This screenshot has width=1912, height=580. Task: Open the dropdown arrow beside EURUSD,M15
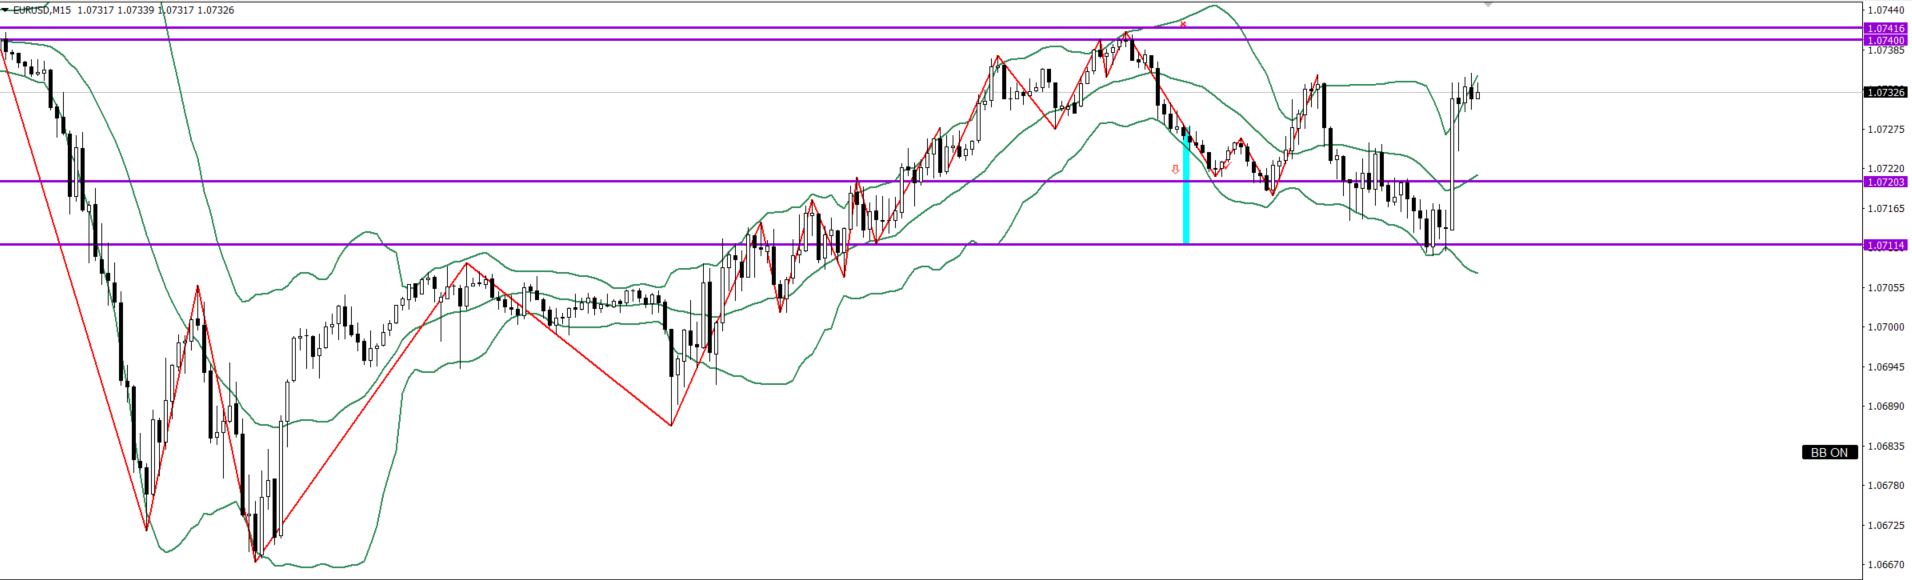tap(5, 10)
